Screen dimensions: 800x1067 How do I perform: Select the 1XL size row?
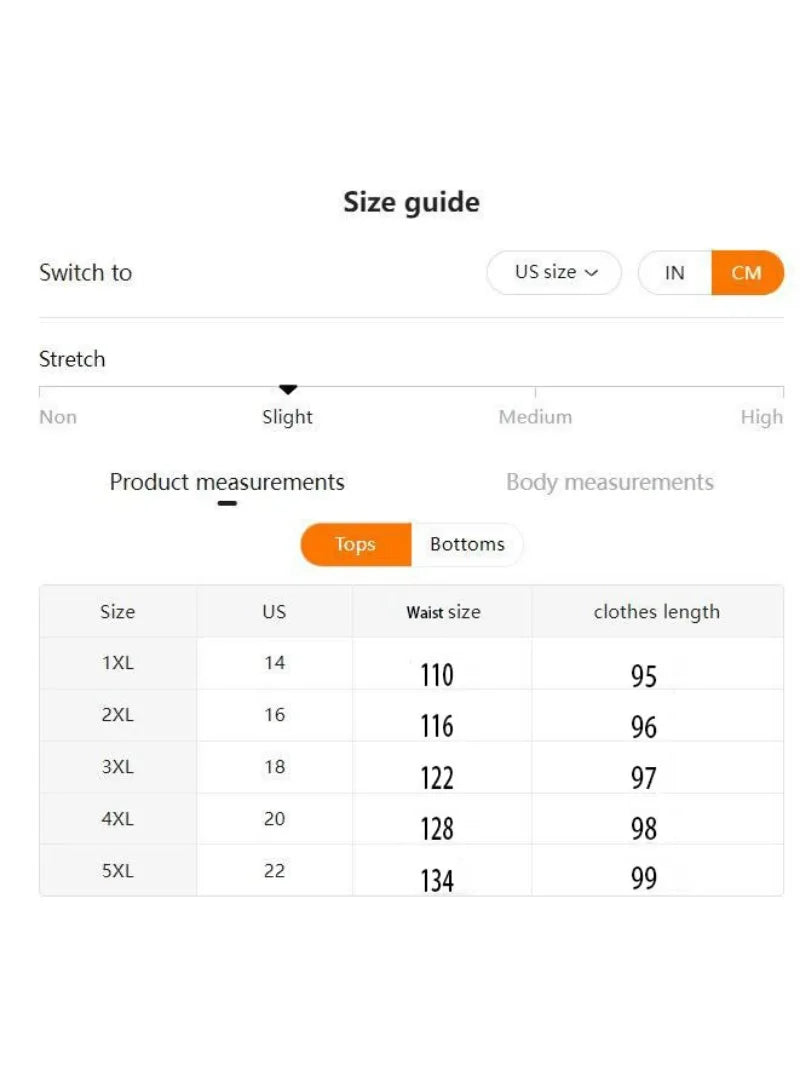point(117,663)
